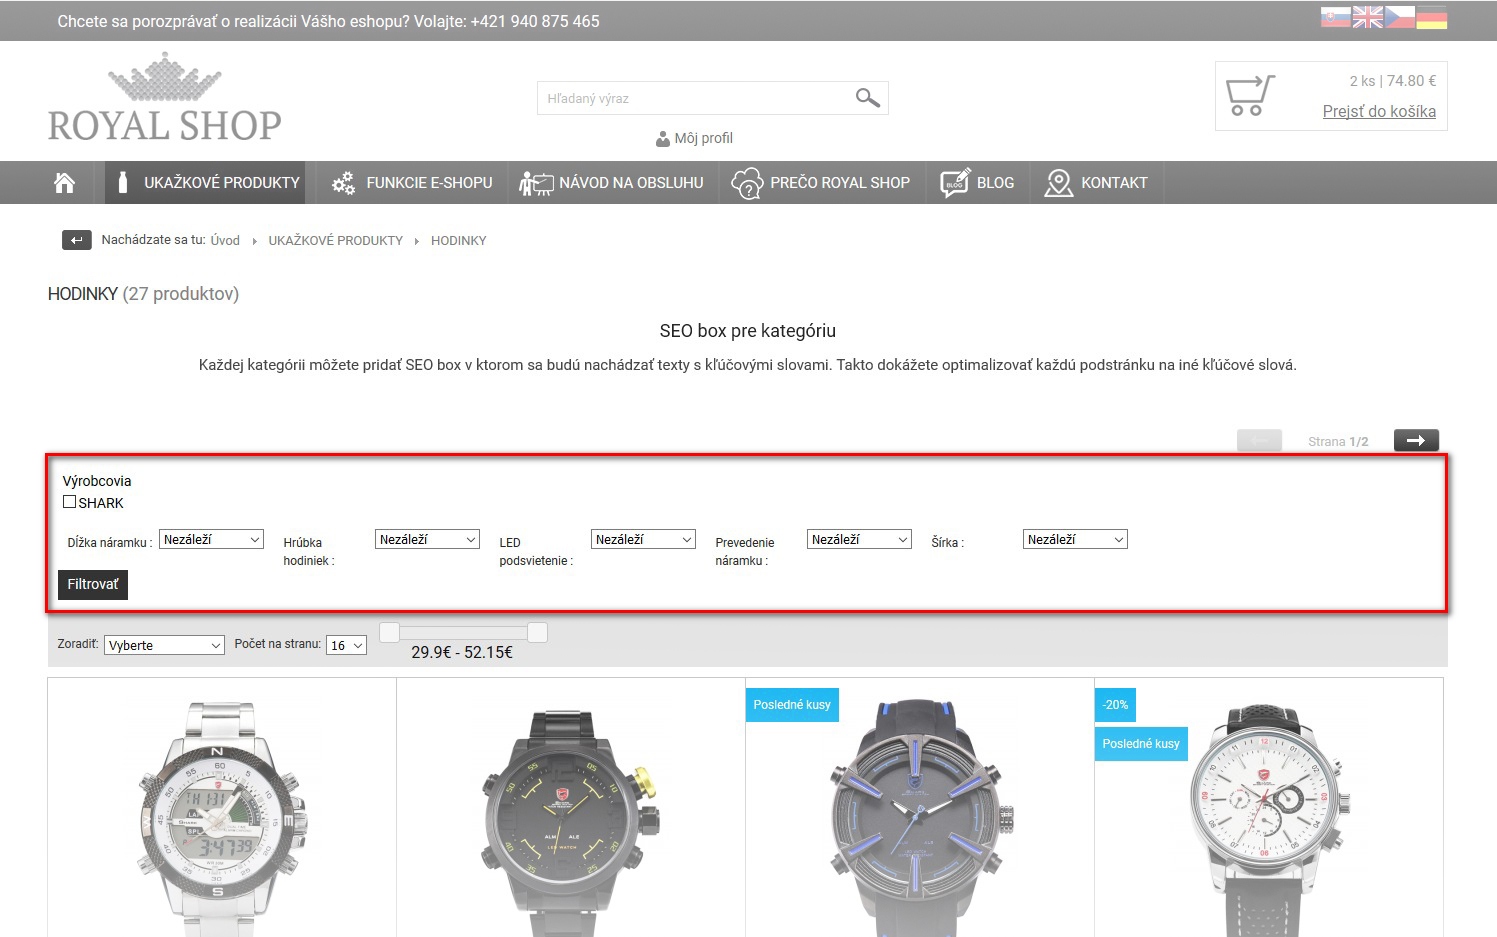Click the right price slider handle
The height and width of the screenshot is (937, 1497).
pos(537,632)
